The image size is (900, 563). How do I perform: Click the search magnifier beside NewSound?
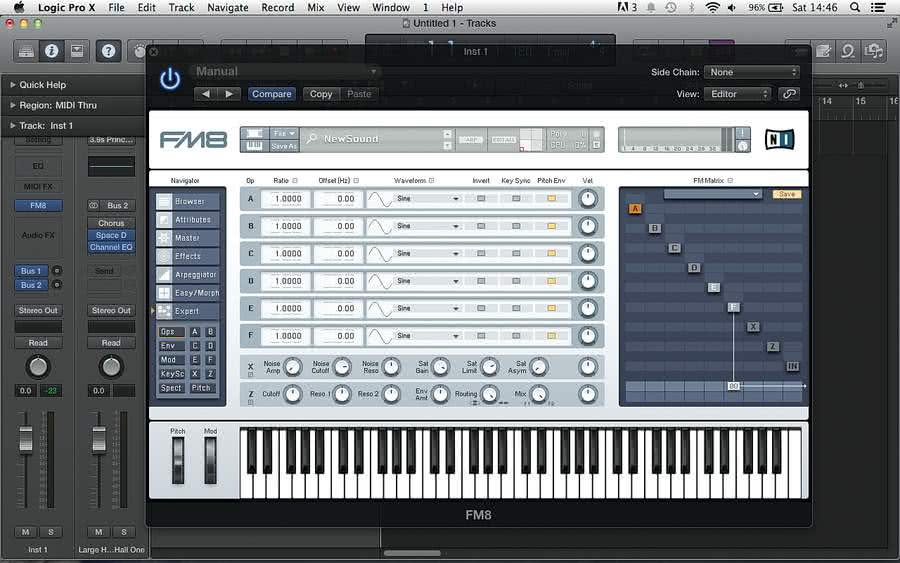312,139
